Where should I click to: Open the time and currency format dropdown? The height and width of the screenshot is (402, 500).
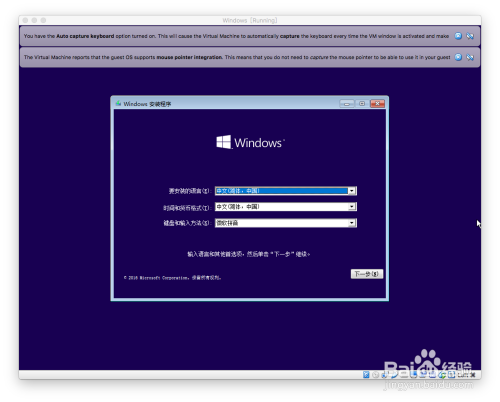[352, 207]
